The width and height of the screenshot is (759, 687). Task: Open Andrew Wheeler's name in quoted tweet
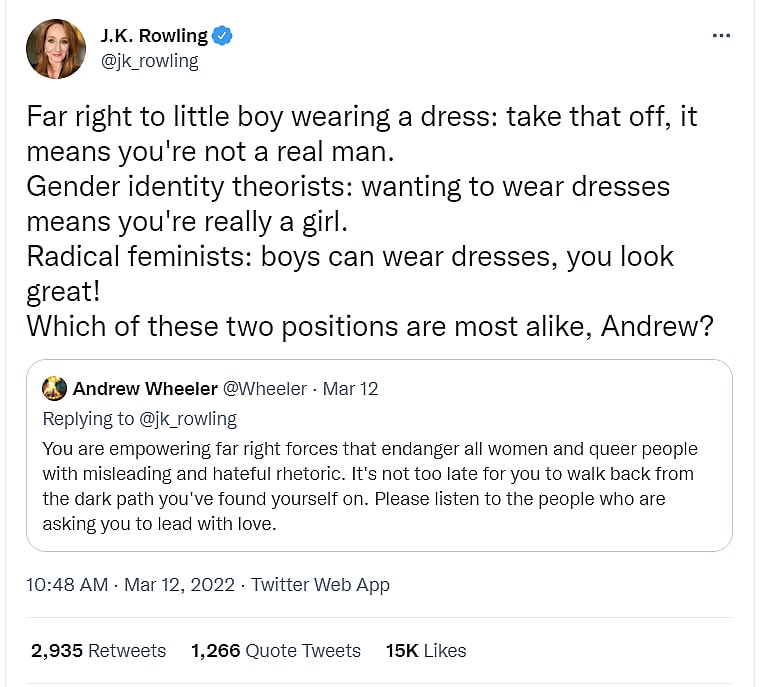pyautogui.click(x=143, y=389)
